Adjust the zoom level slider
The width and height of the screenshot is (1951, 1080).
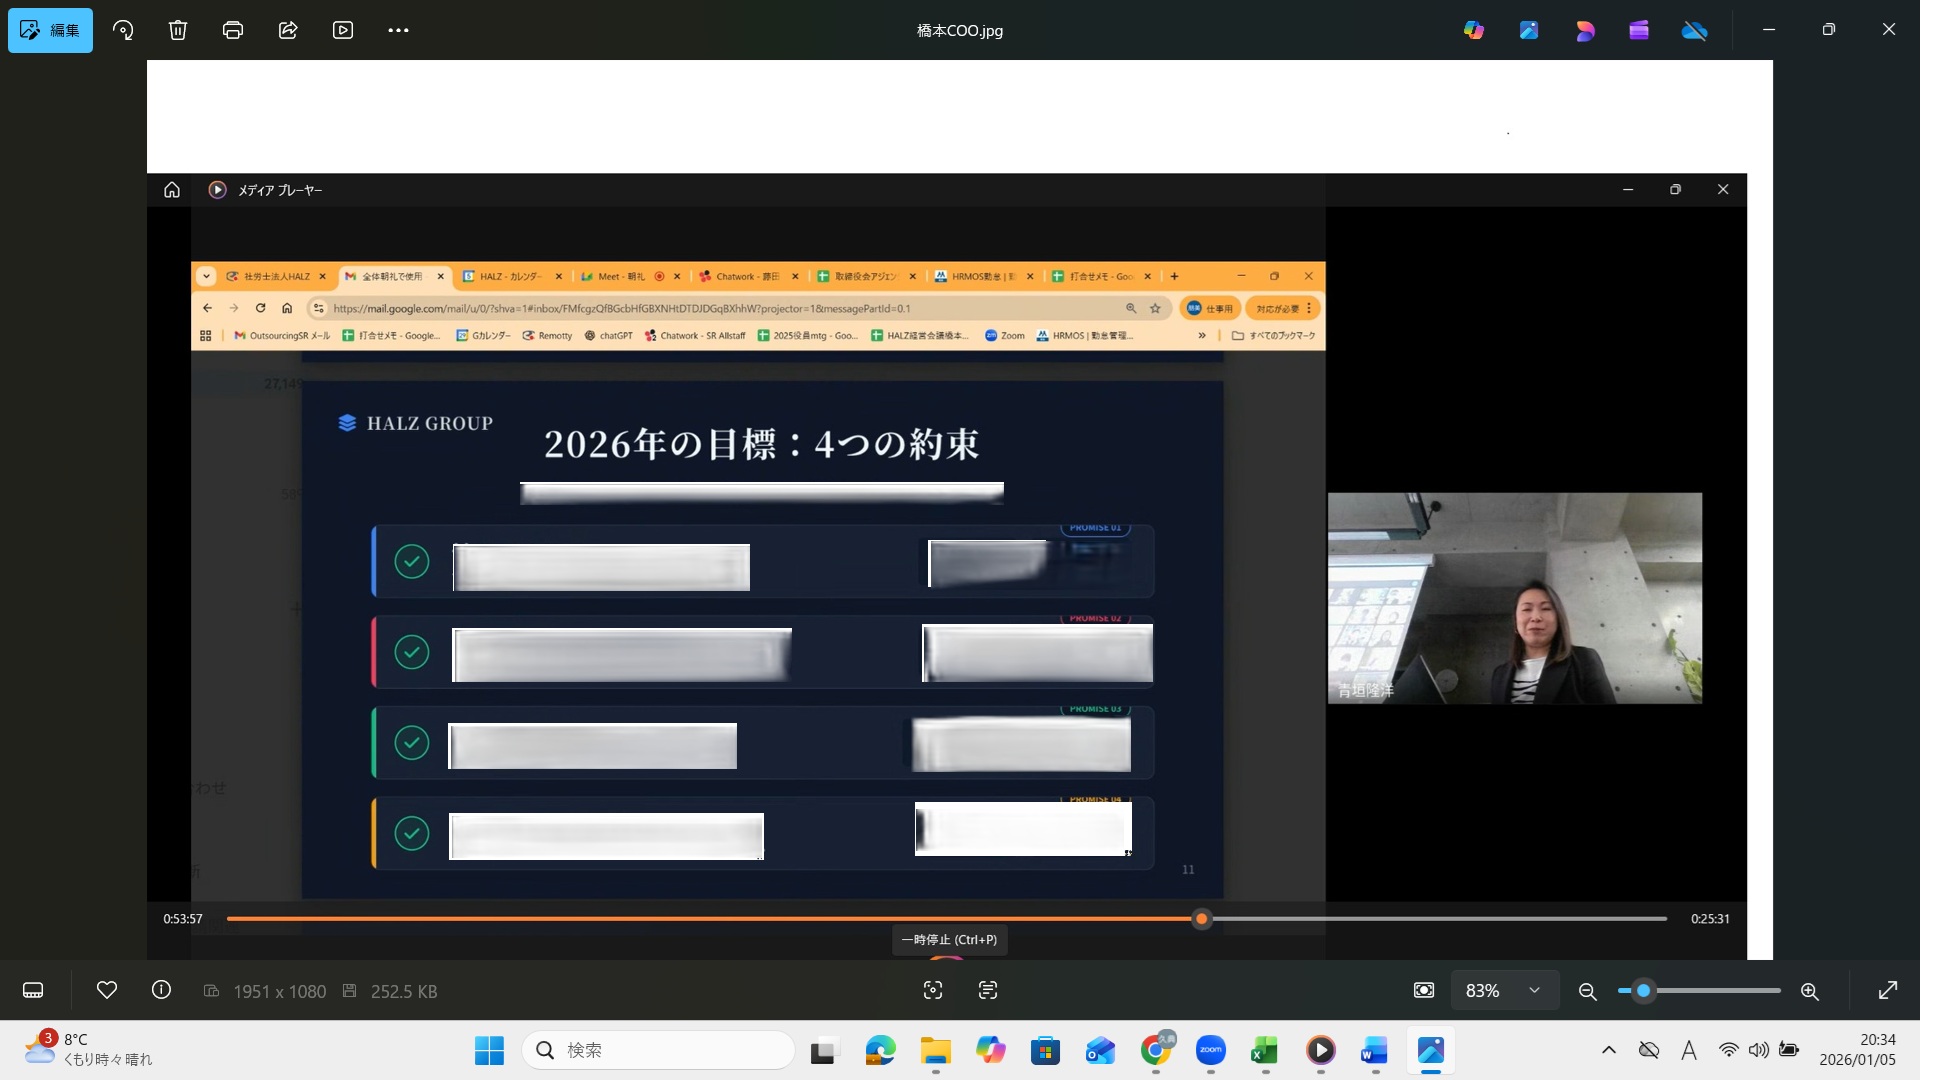[1643, 991]
